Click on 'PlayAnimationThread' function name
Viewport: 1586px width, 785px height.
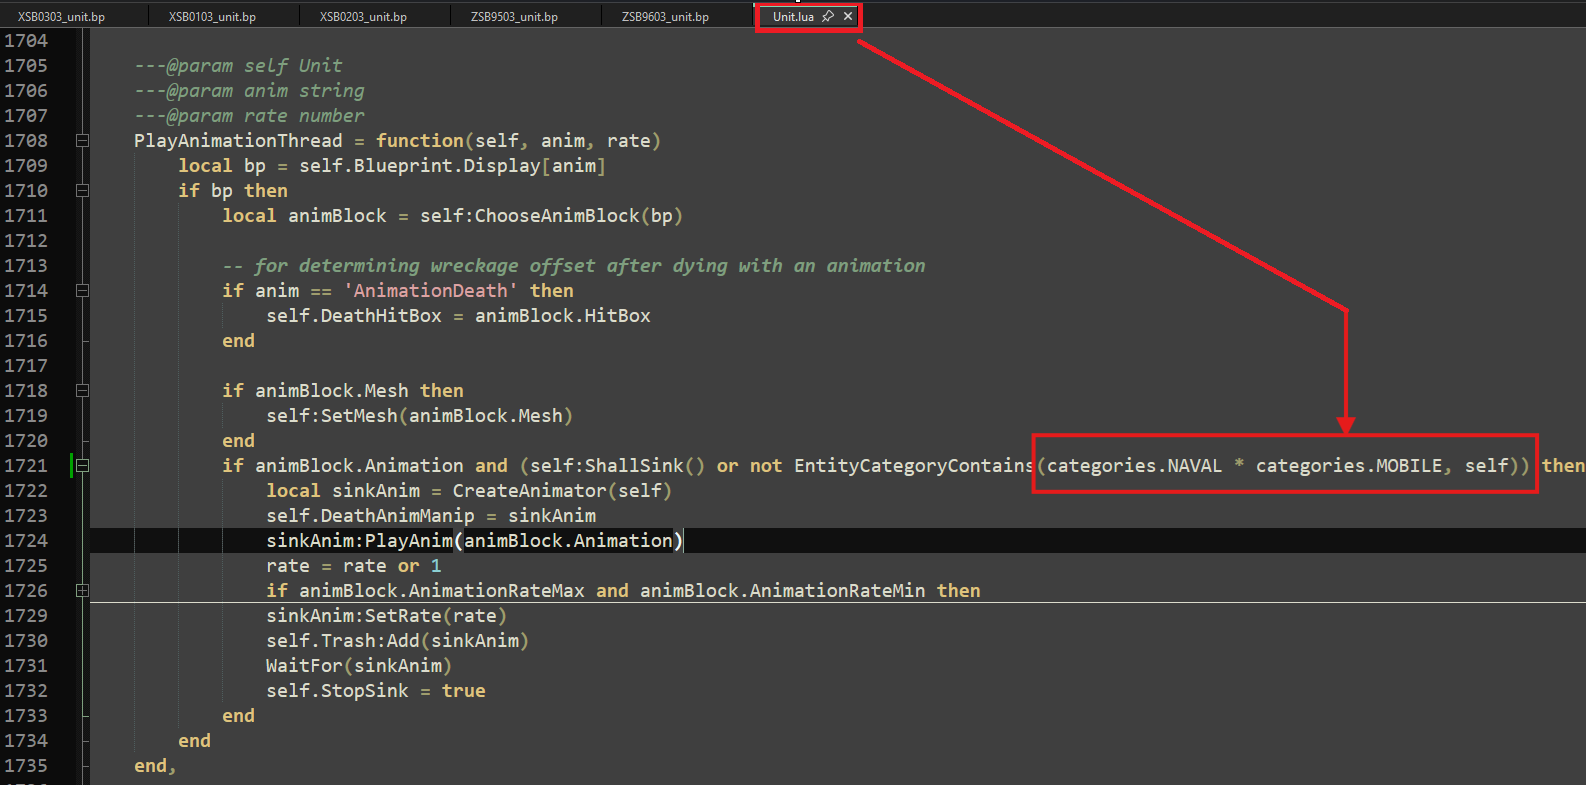tap(238, 141)
